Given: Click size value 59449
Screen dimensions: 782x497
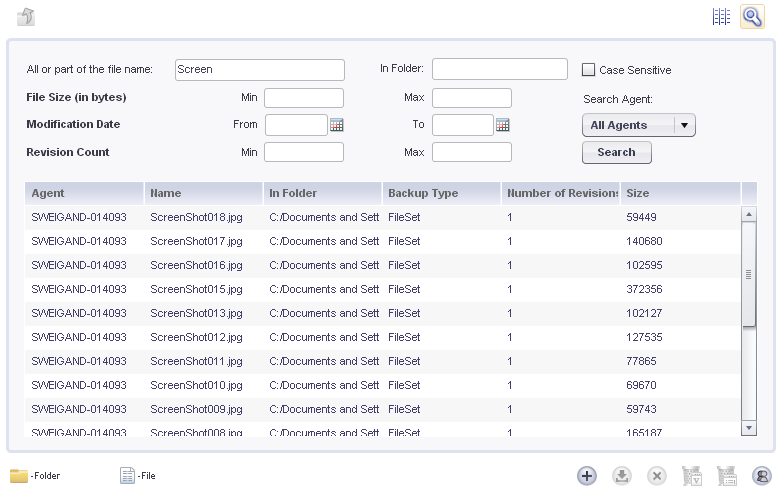Looking at the screenshot, I should tap(641, 217).
